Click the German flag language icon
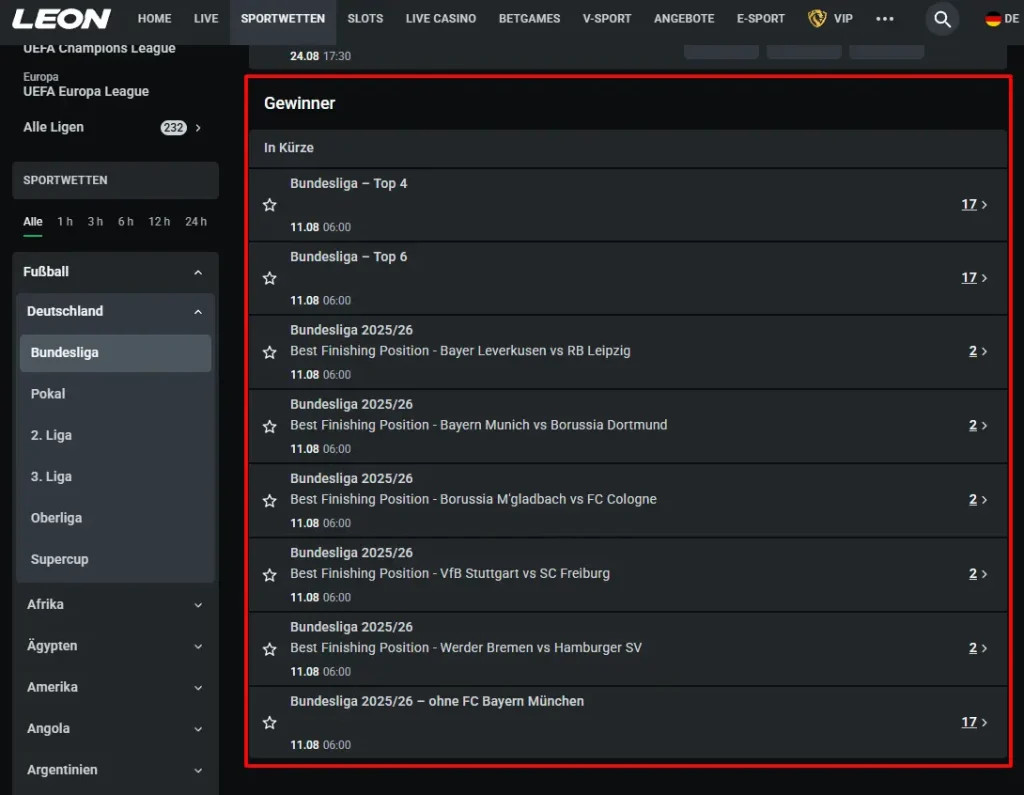Image resolution: width=1024 pixels, height=795 pixels. coord(993,19)
